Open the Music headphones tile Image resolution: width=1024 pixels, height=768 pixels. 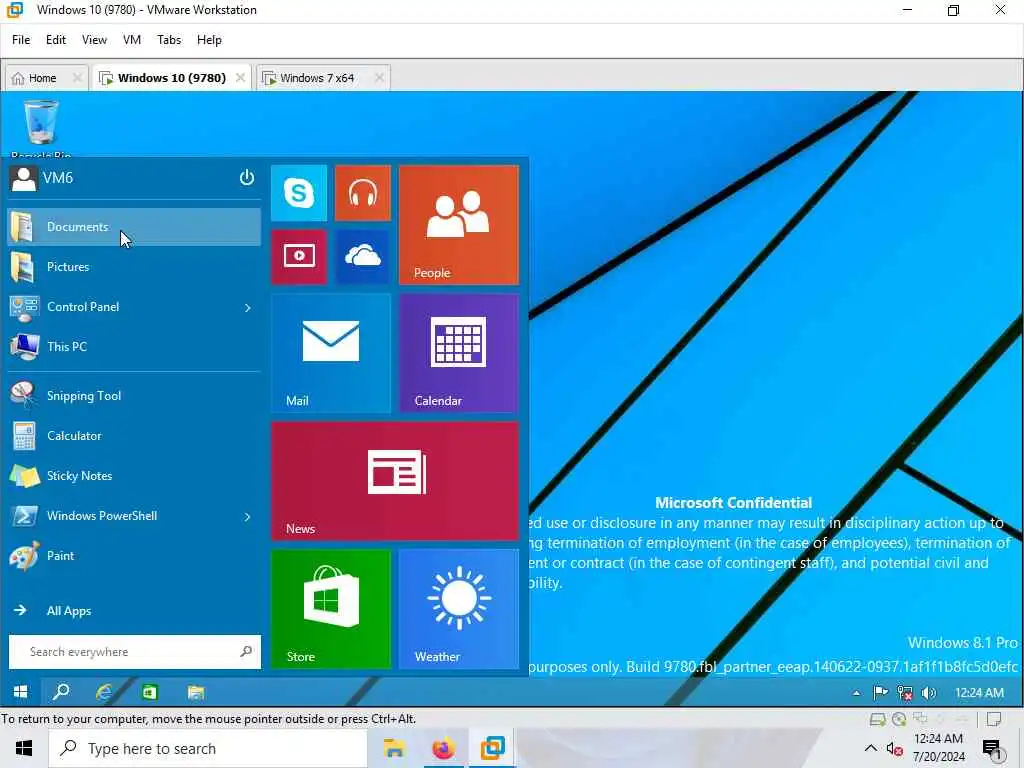point(362,193)
